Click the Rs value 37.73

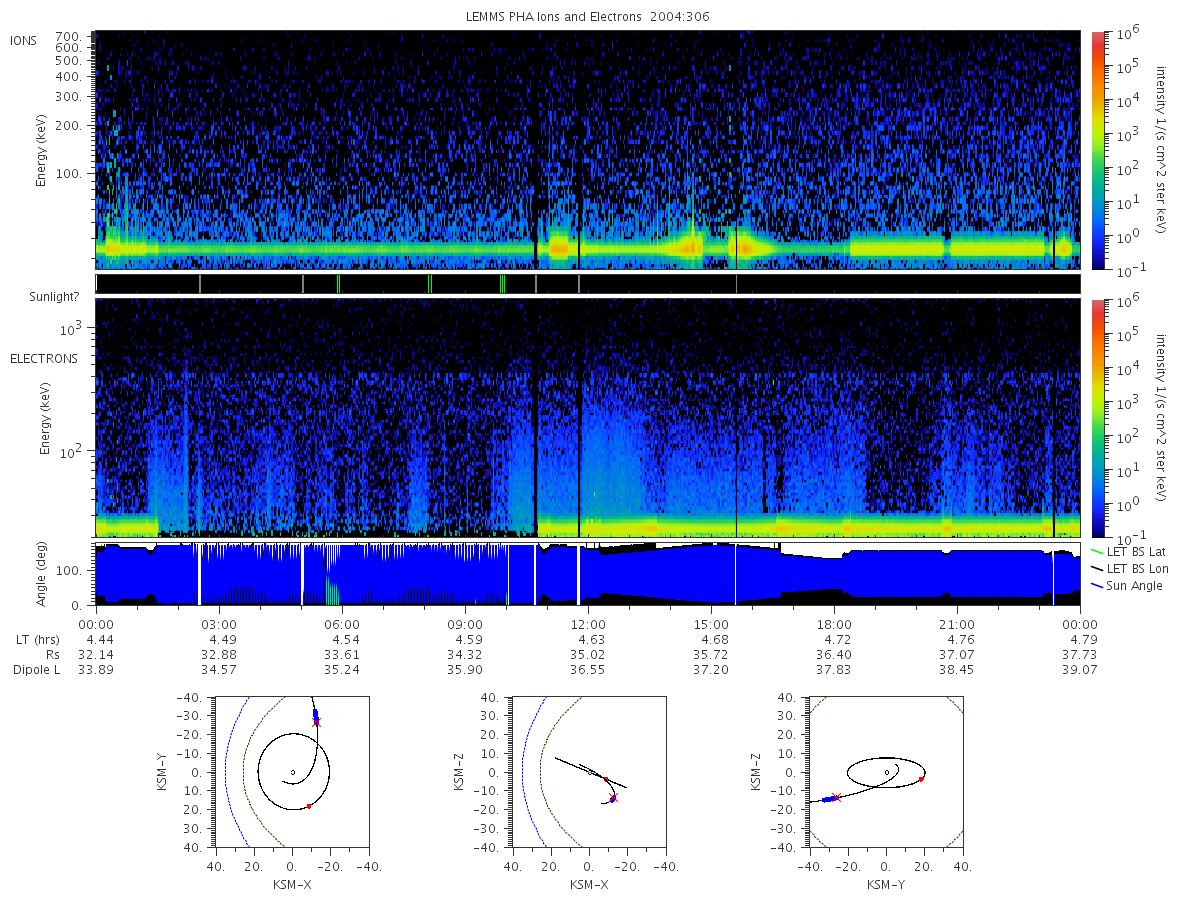click(1080, 654)
